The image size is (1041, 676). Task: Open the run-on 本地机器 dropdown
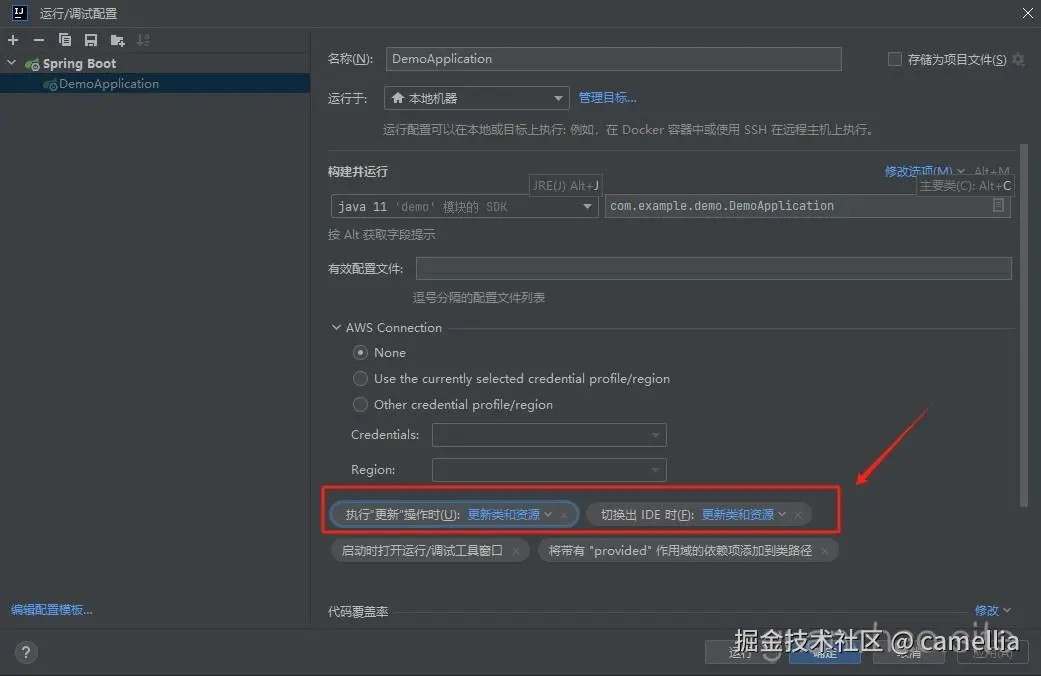point(477,98)
